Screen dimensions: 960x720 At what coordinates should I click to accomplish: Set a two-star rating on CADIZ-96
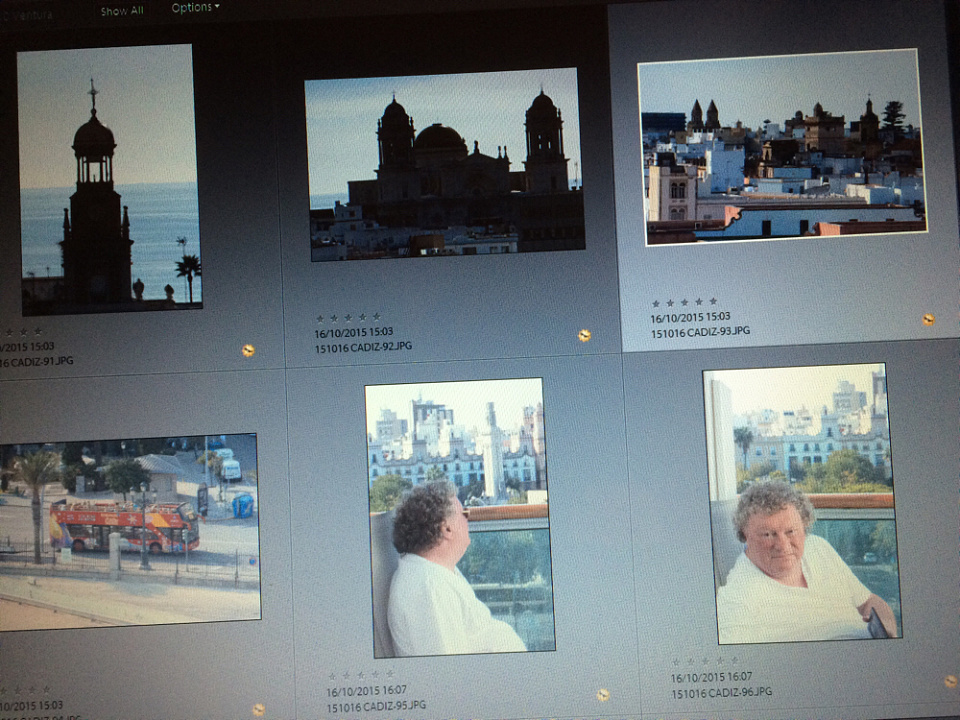pyautogui.click(x=691, y=662)
